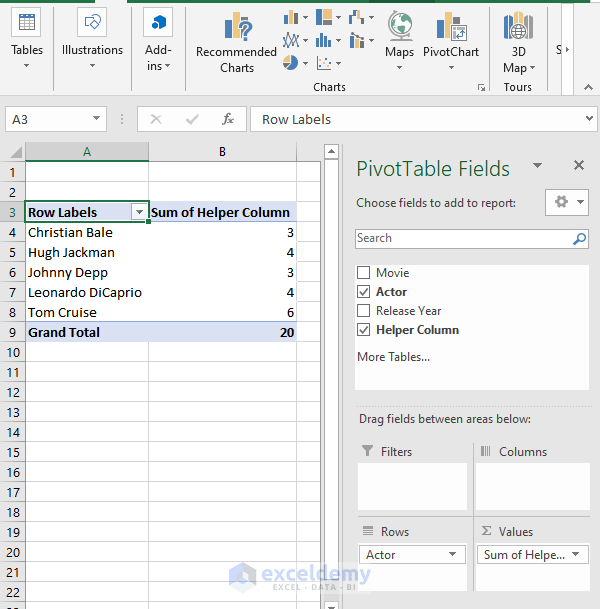Collapse the ribbon with the arrow
The image size is (600, 609).
point(588,87)
